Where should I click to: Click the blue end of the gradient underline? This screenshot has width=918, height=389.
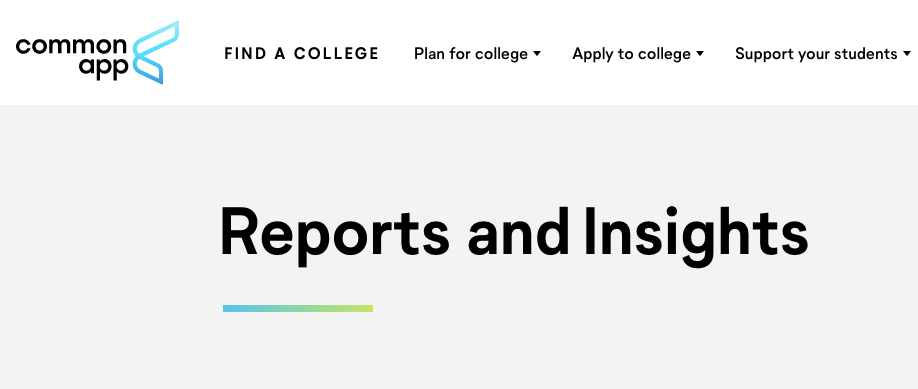(x=231, y=308)
